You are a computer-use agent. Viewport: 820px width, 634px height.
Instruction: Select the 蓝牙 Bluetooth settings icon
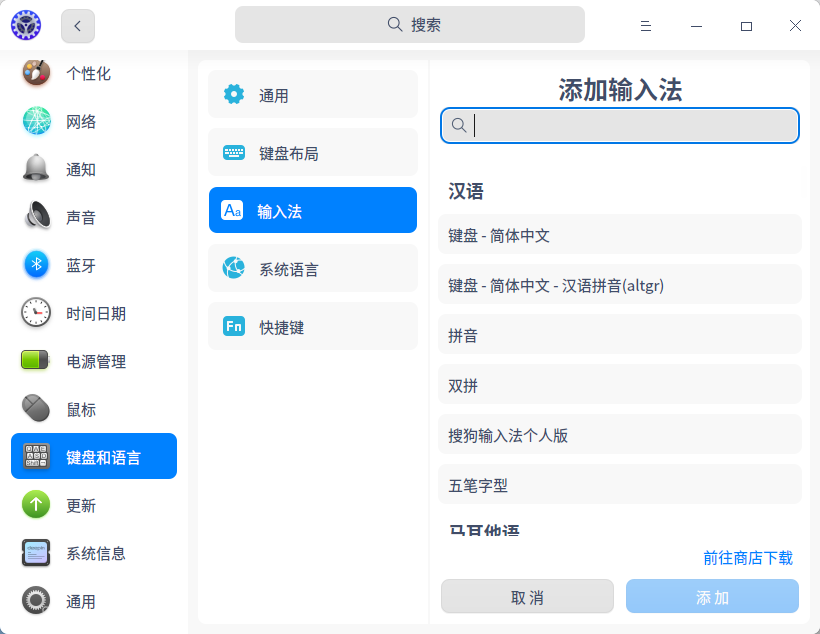pos(36,265)
